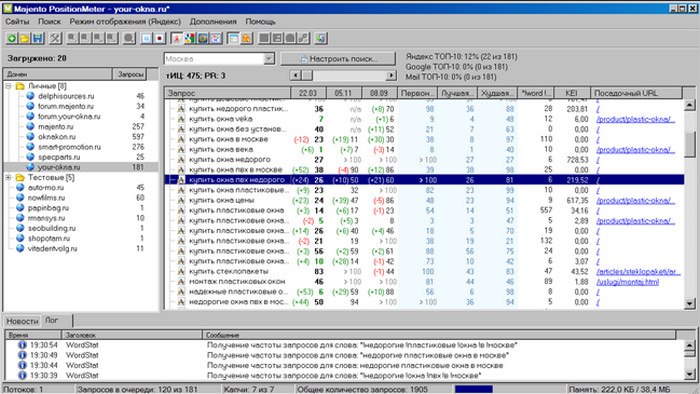
Task: Switch to Google mode toolbar icon
Action: 190,38
